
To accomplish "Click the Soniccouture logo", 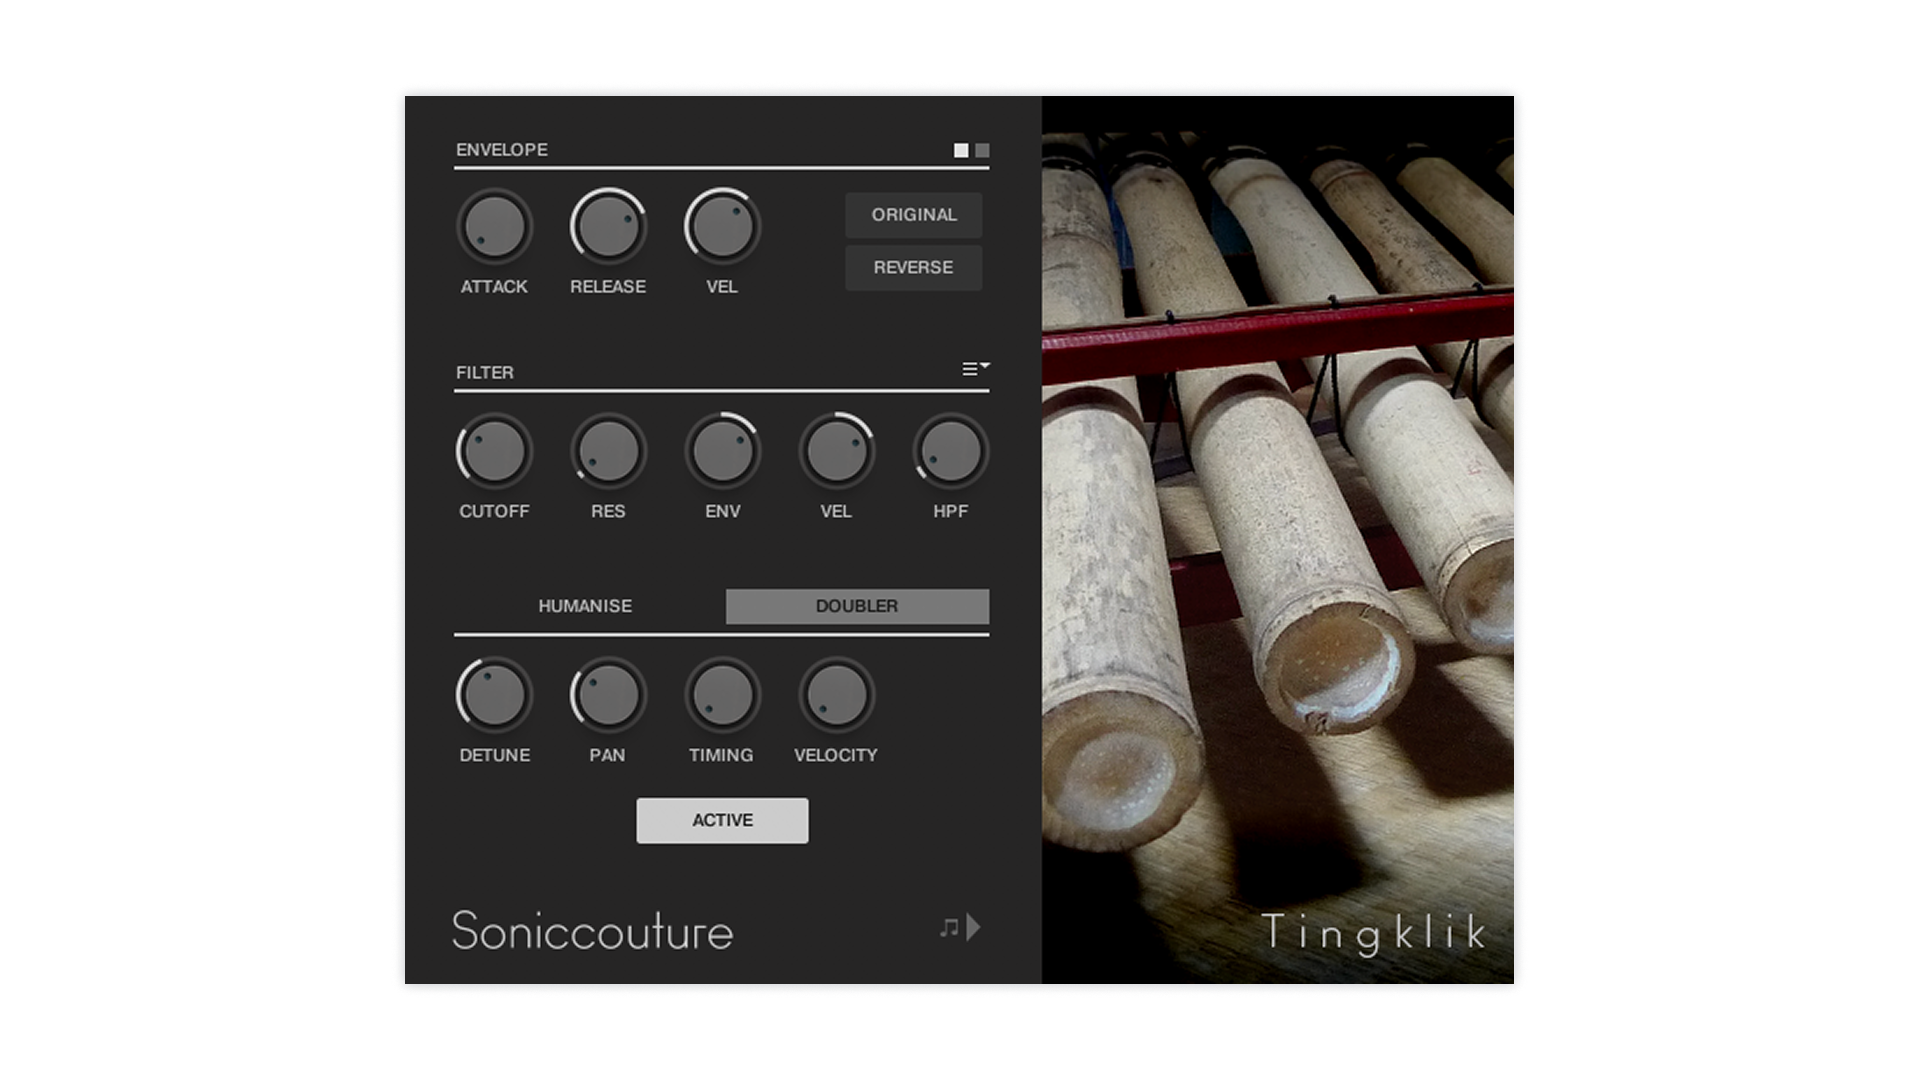I will click(x=592, y=931).
